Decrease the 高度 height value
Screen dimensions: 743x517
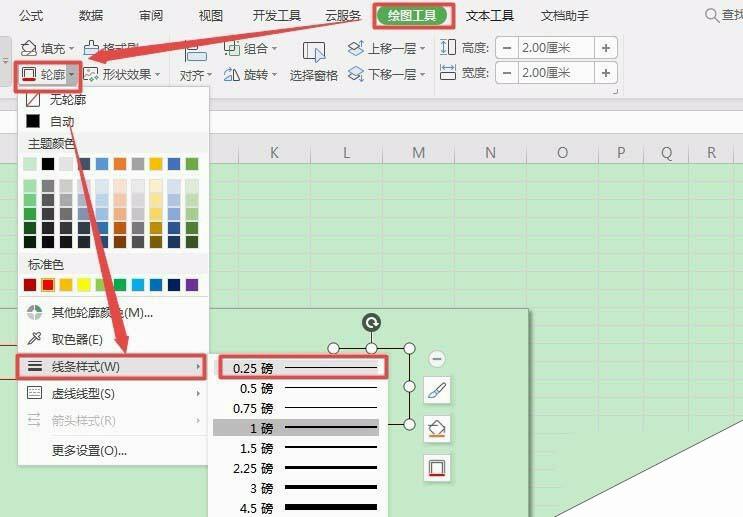click(507, 48)
